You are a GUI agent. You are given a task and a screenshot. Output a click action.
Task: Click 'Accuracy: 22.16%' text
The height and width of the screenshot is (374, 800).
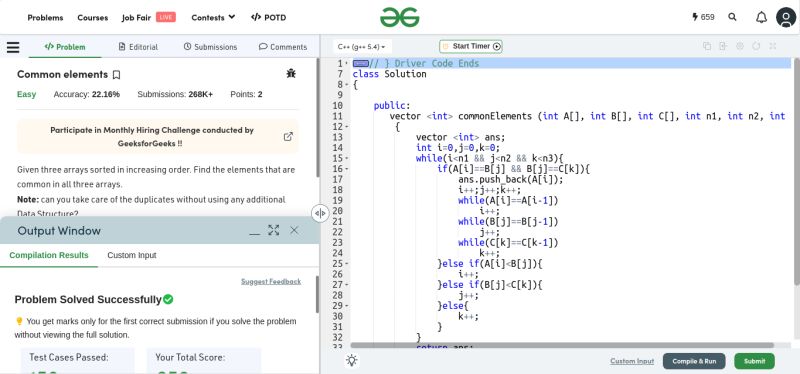(x=87, y=94)
